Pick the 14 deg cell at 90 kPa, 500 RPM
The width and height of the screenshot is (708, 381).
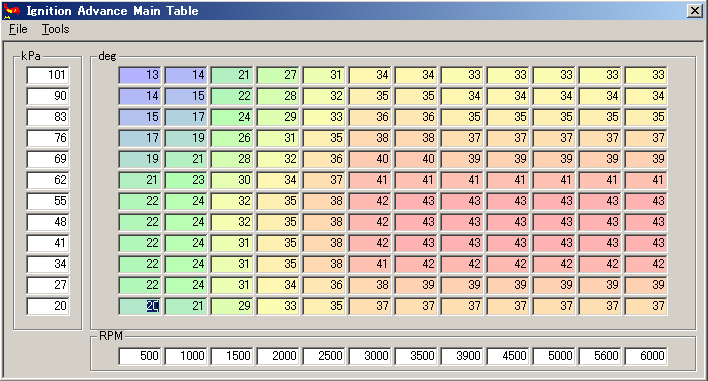140,96
